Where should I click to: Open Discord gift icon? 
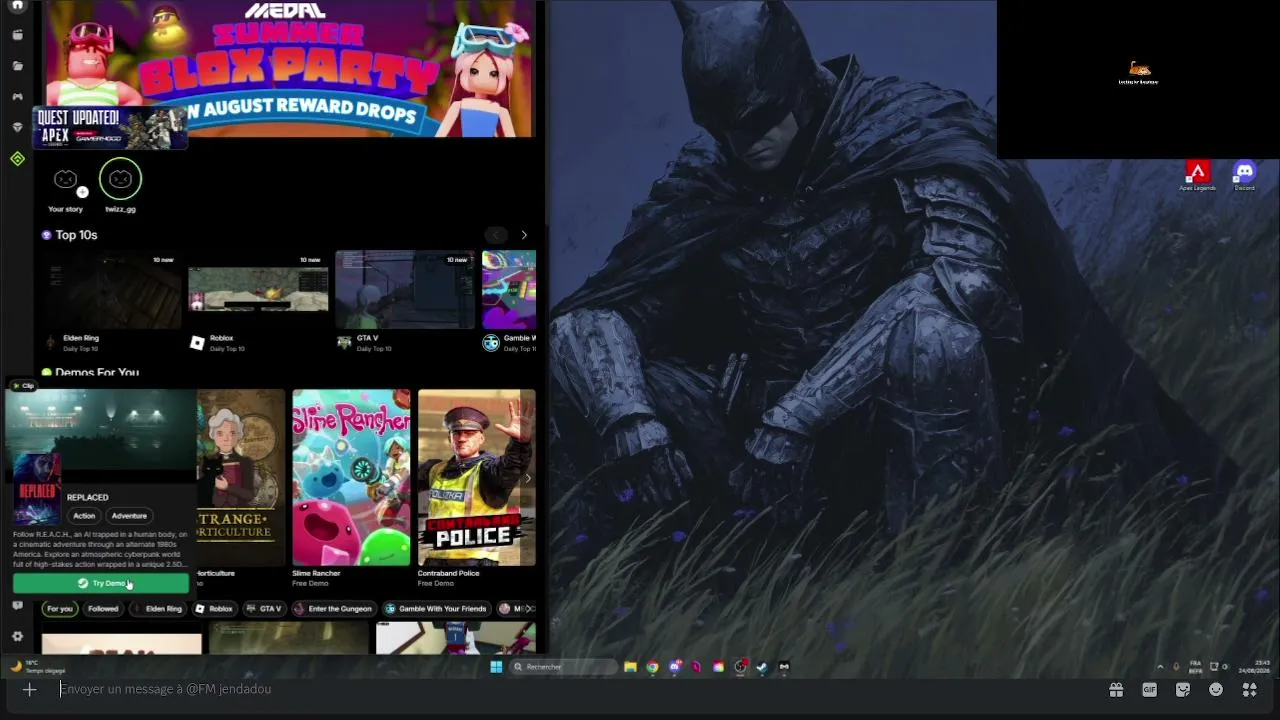[1116, 689]
